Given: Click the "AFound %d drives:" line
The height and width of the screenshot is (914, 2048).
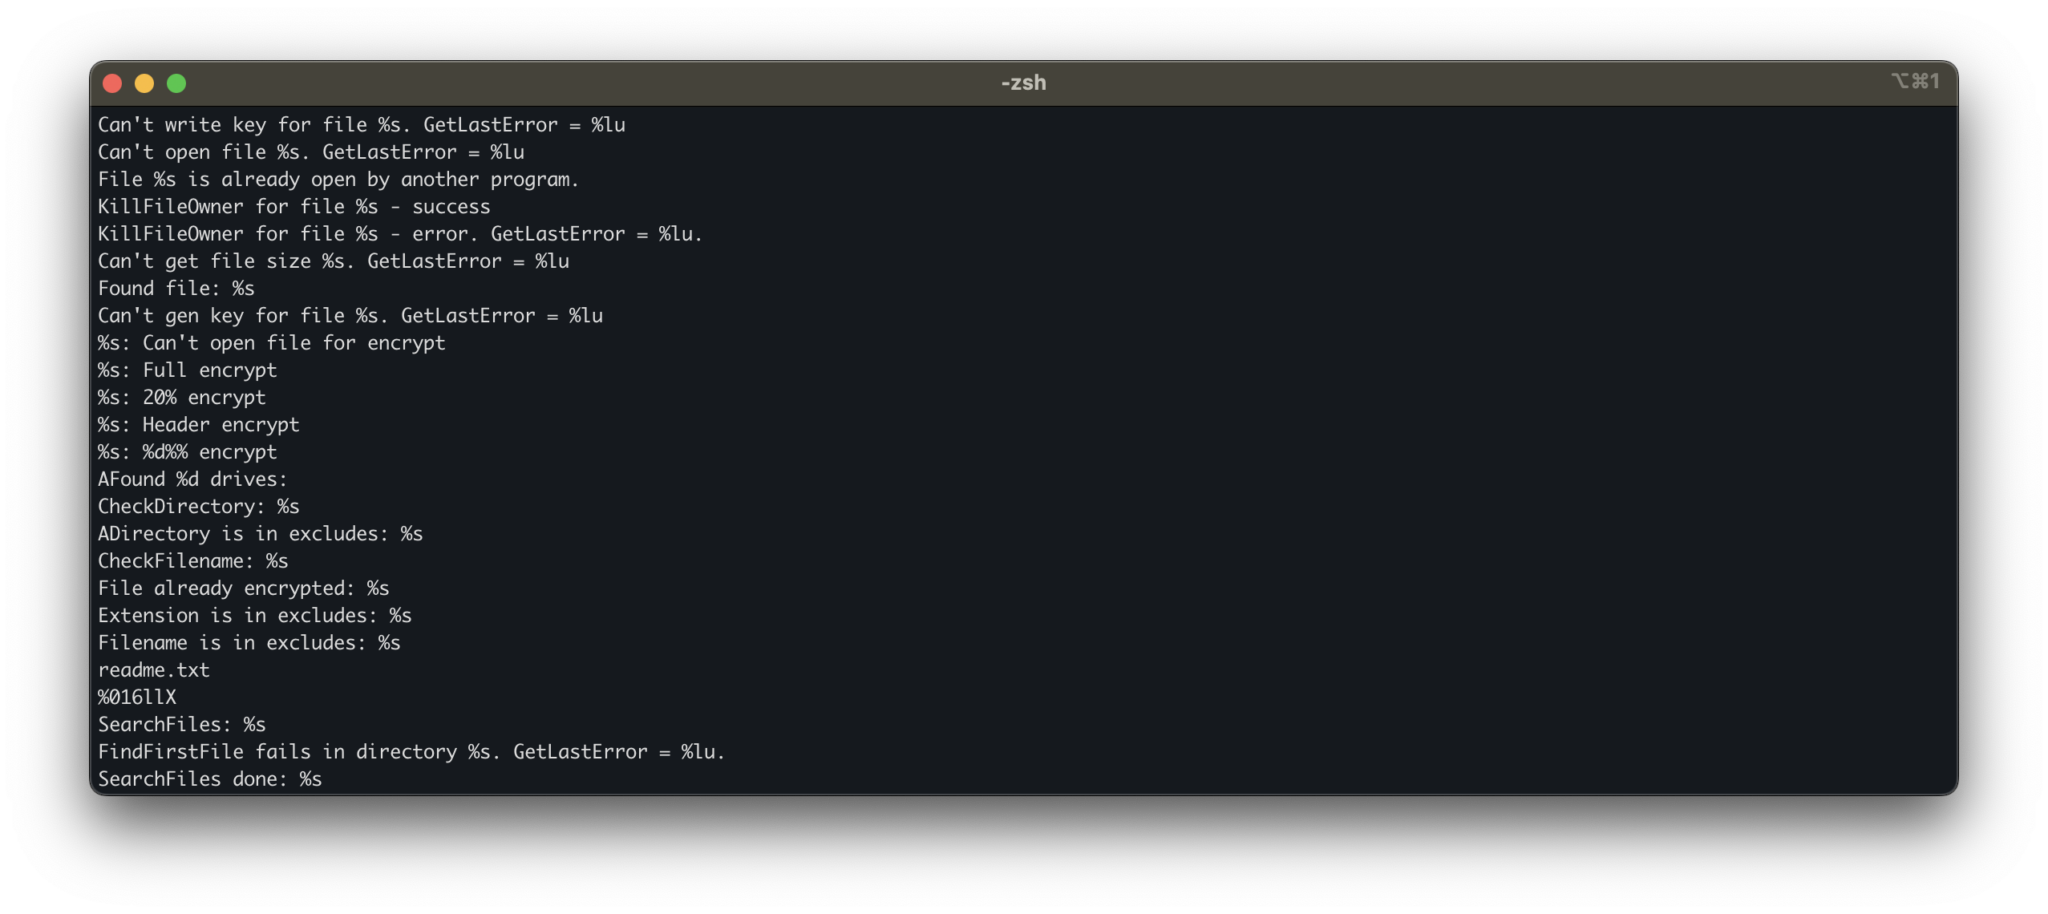Looking at the screenshot, I should [x=192, y=479].
